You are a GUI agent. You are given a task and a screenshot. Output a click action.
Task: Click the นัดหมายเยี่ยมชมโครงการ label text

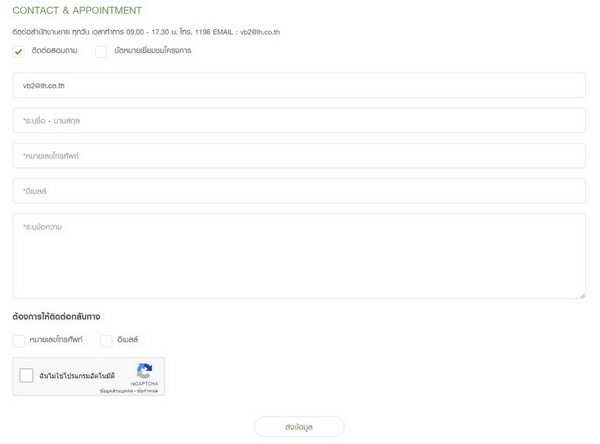click(152, 51)
